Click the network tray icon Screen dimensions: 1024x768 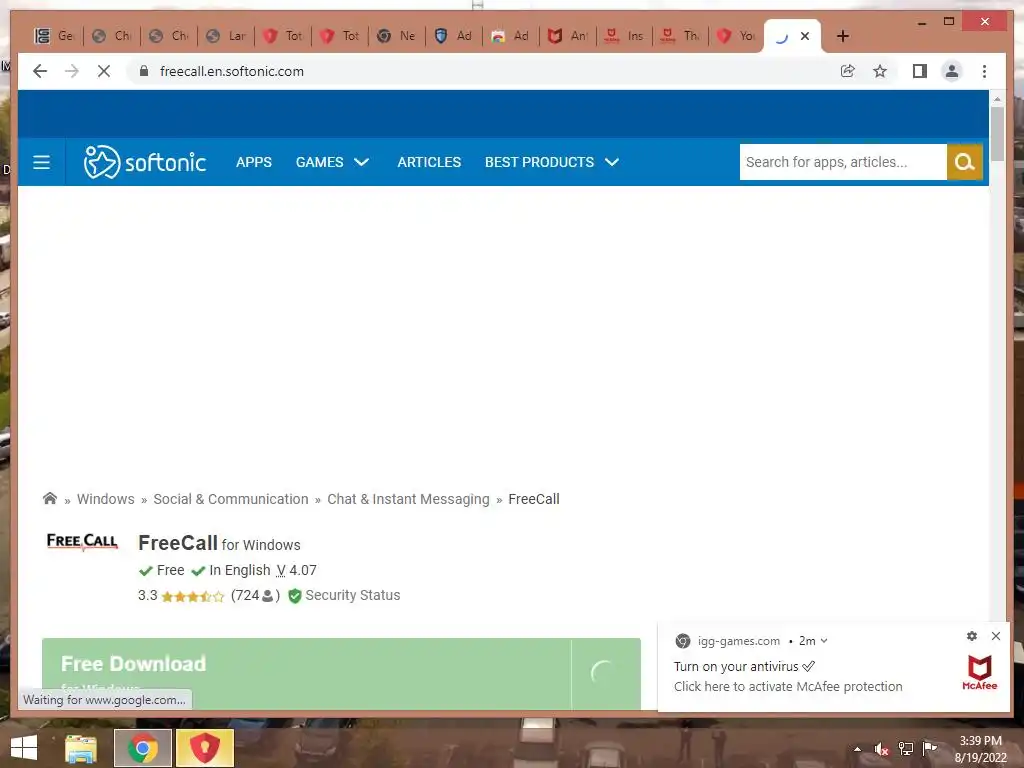(x=906, y=749)
